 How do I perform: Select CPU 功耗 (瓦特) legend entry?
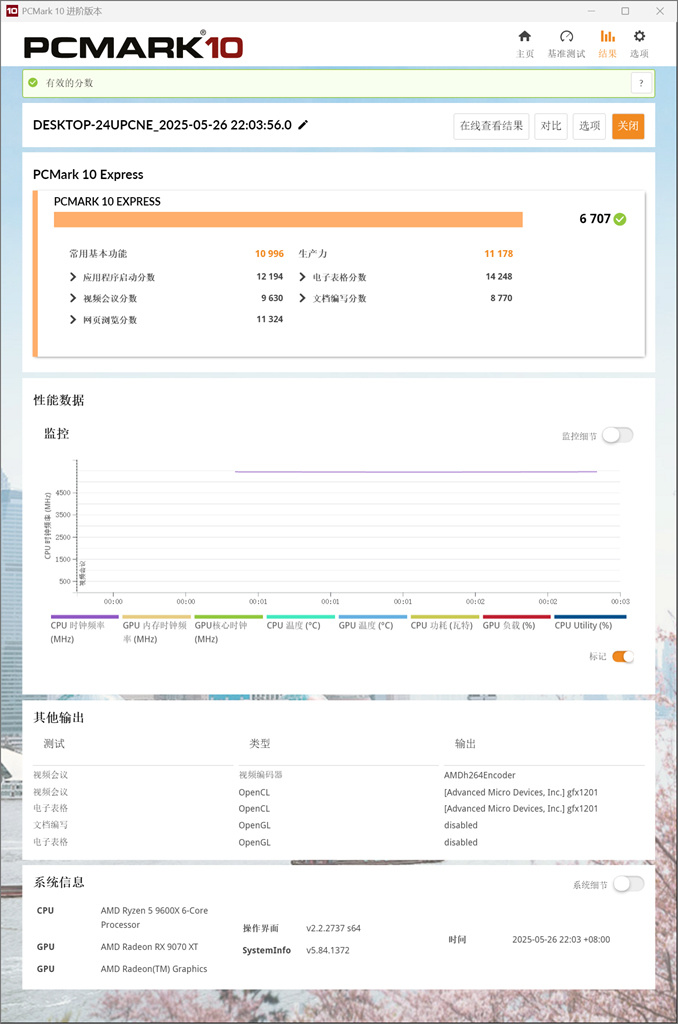coord(444,622)
